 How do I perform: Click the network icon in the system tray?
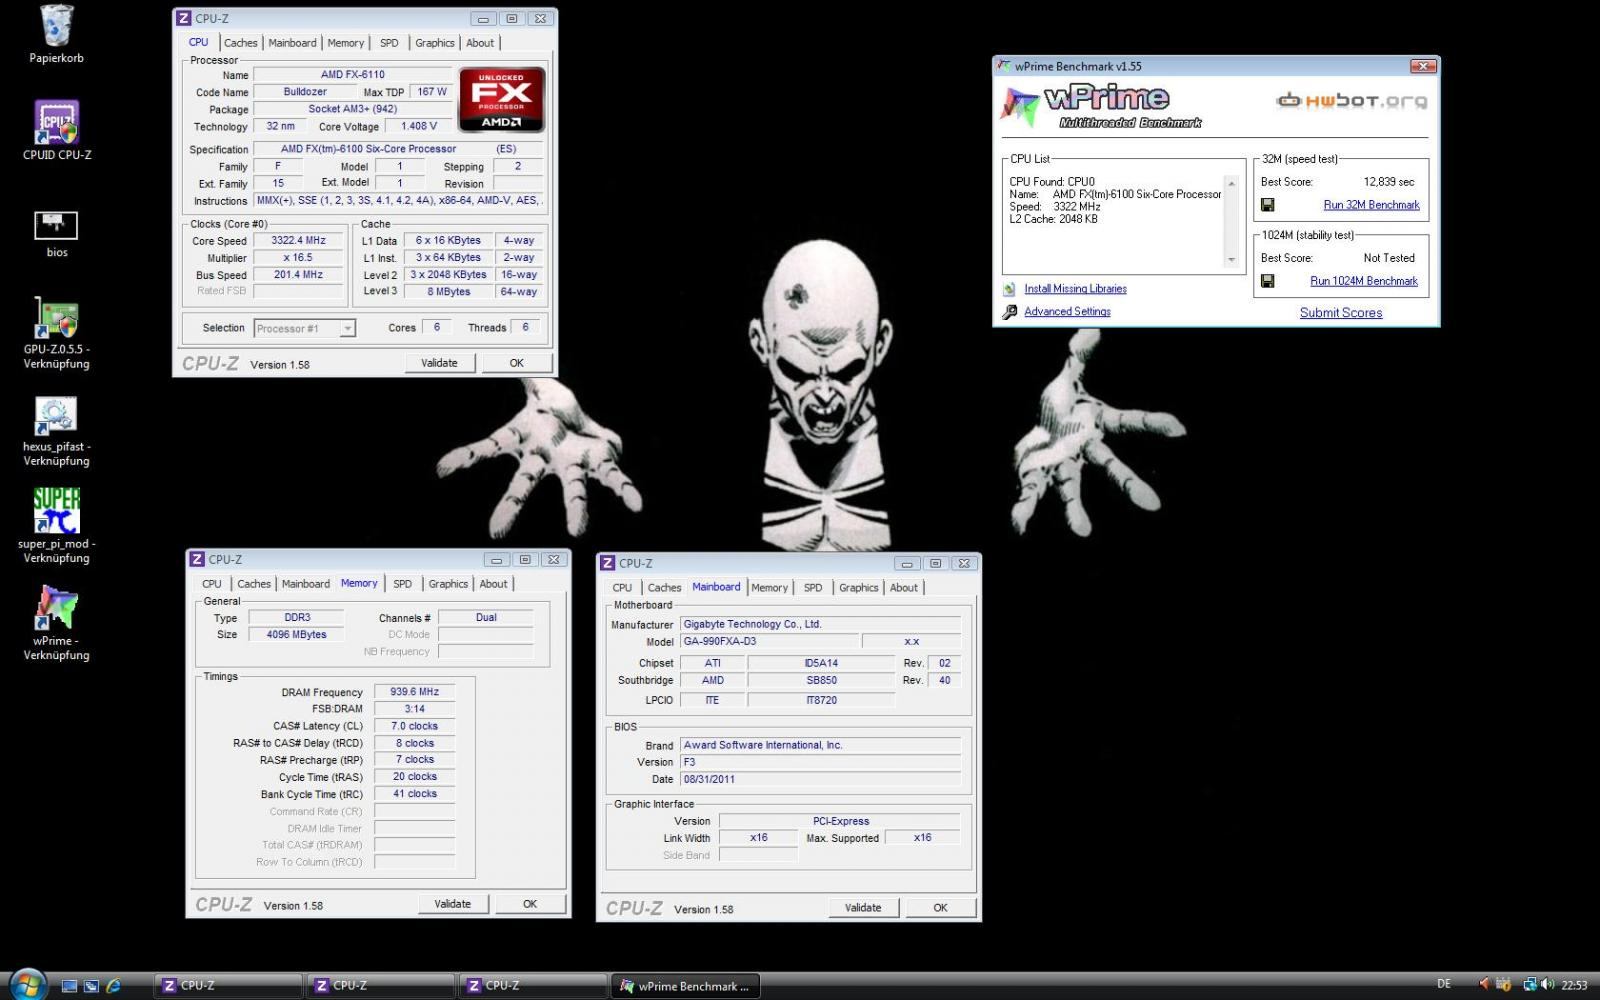pyautogui.click(x=1530, y=985)
